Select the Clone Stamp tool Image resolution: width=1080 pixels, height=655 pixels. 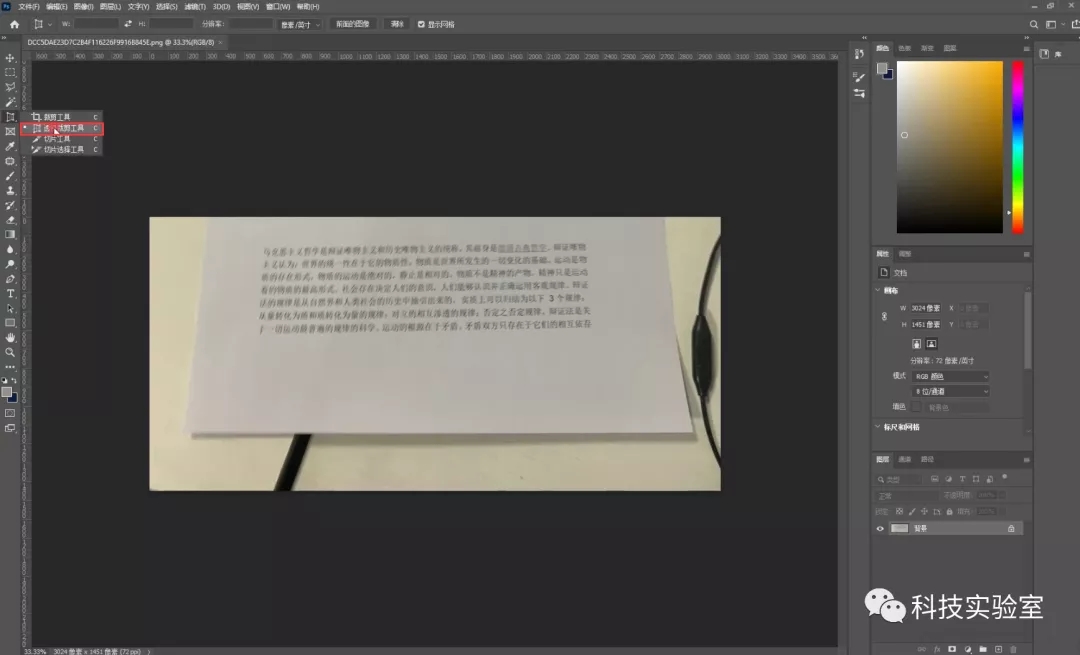click(10, 190)
